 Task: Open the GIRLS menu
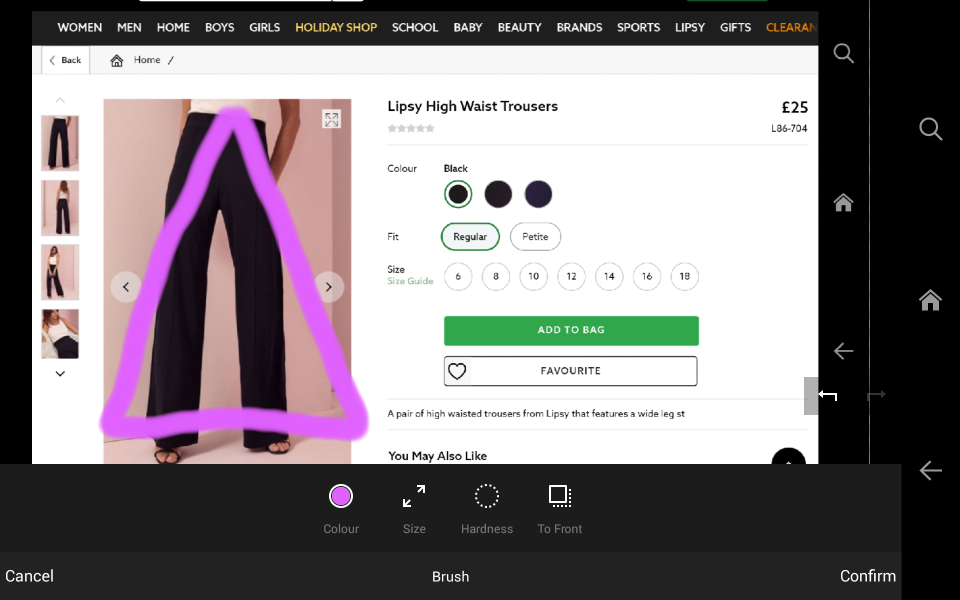[x=264, y=28]
